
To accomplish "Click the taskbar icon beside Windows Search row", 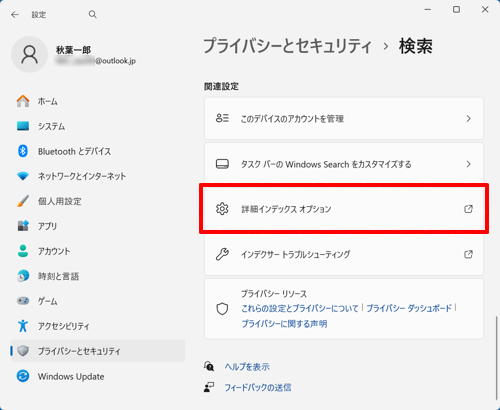I will tap(222, 164).
